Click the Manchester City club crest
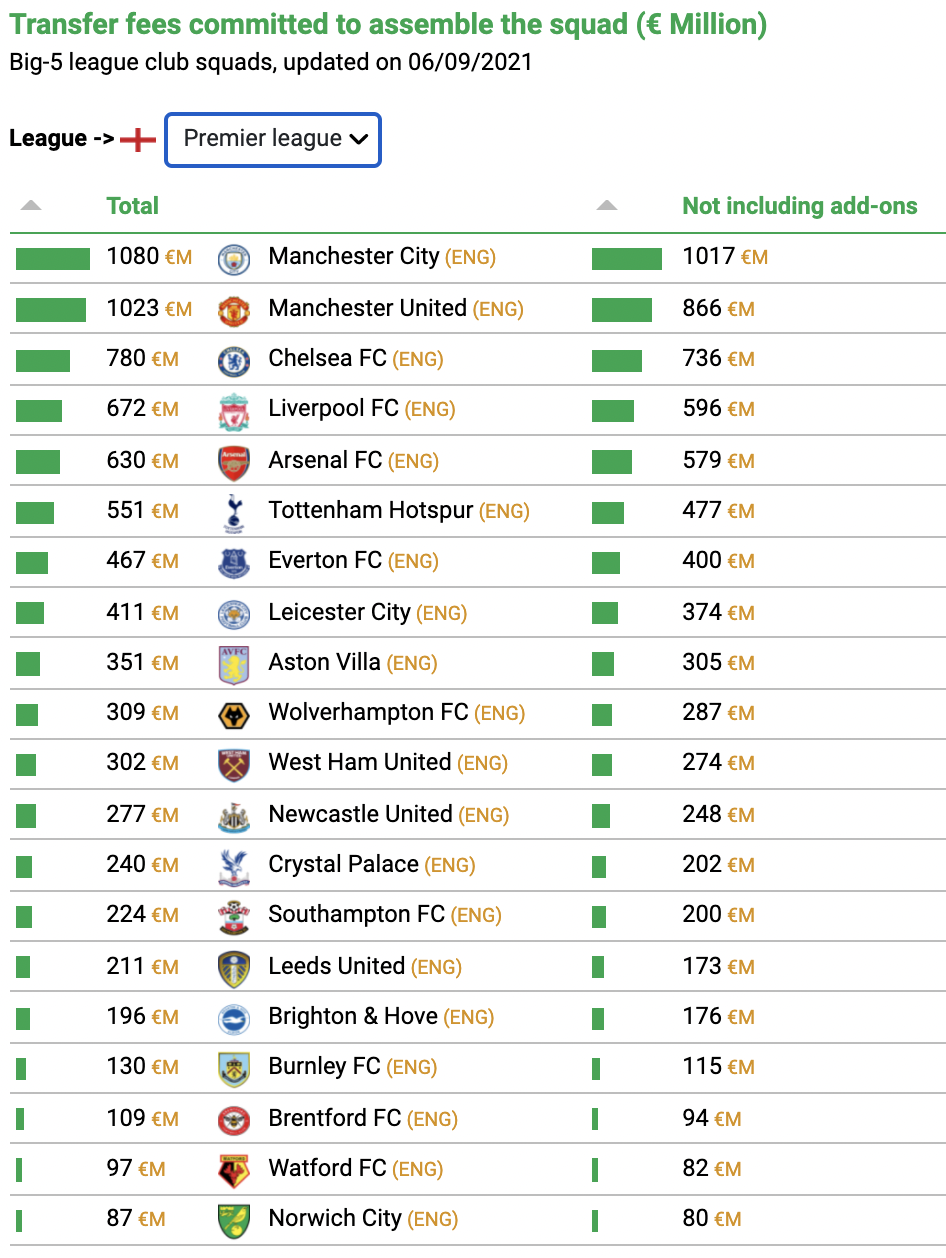Image resolution: width=946 pixels, height=1258 pixels. [x=234, y=258]
